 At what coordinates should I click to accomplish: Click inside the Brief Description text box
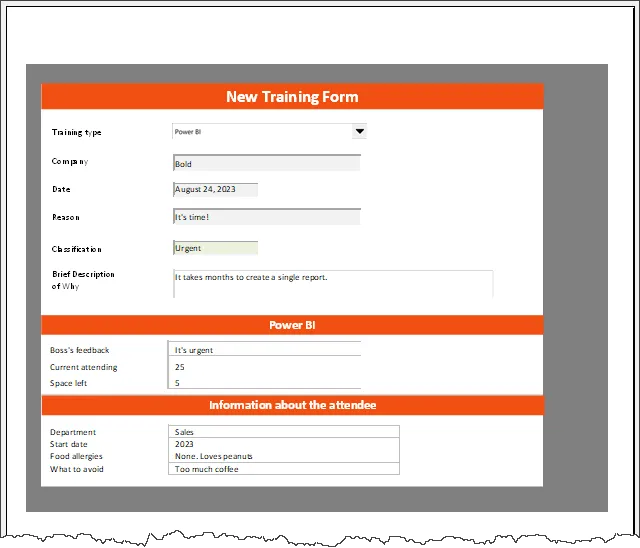point(333,284)
